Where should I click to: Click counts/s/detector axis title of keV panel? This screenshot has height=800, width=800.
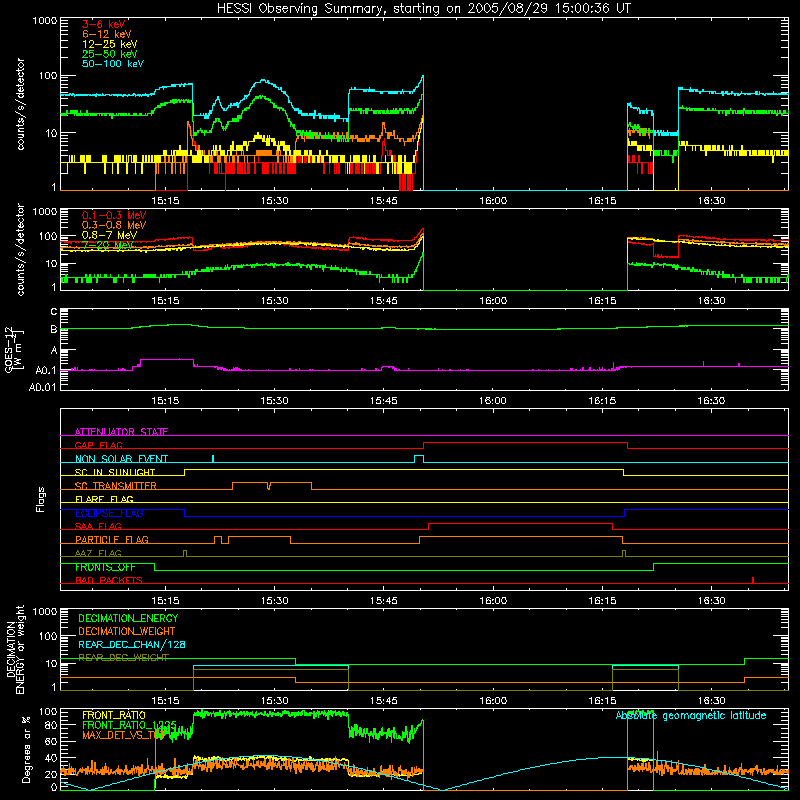pyautogui.click(x=20, y=104)
